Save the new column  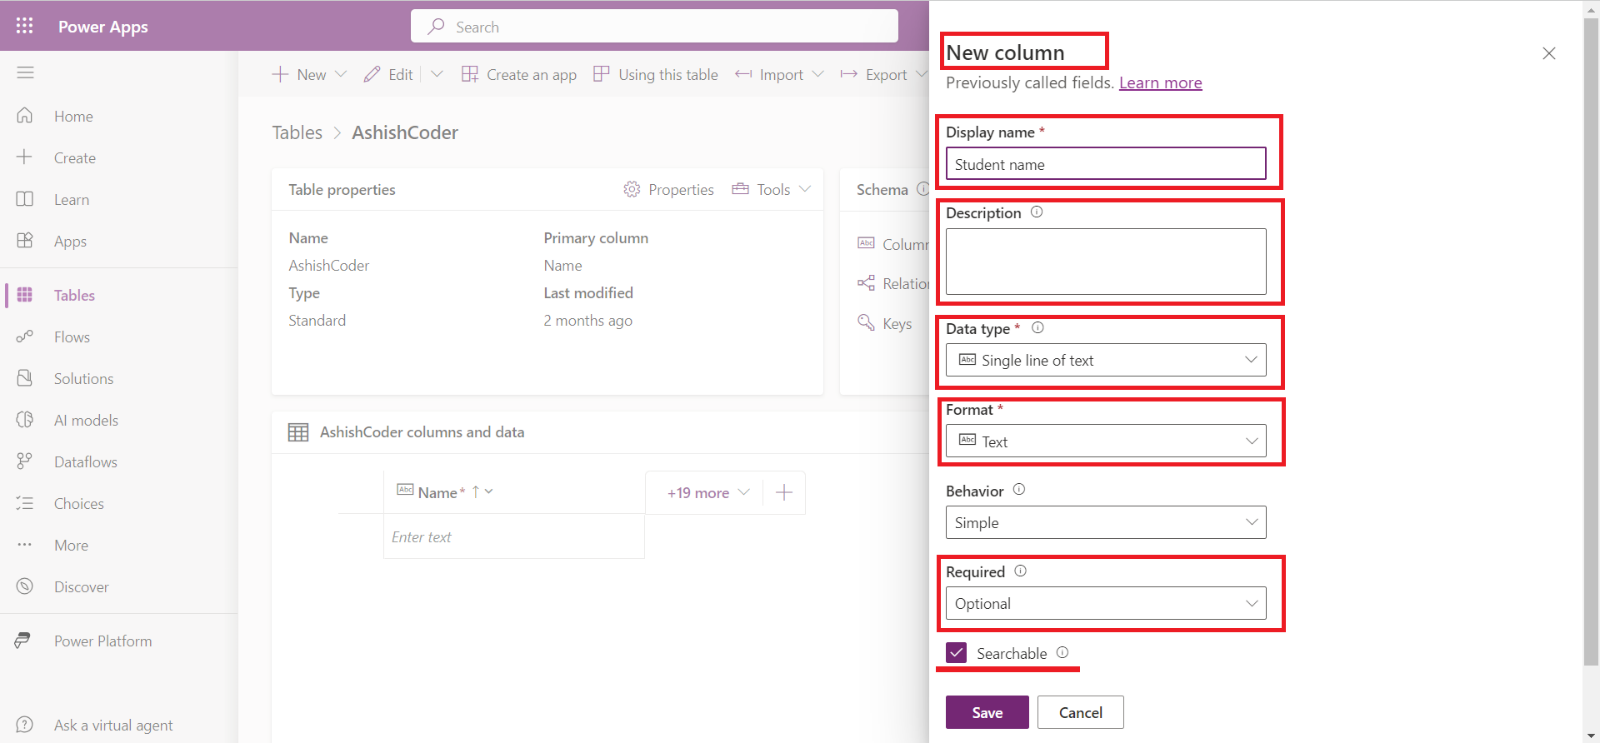click(986, 712)
